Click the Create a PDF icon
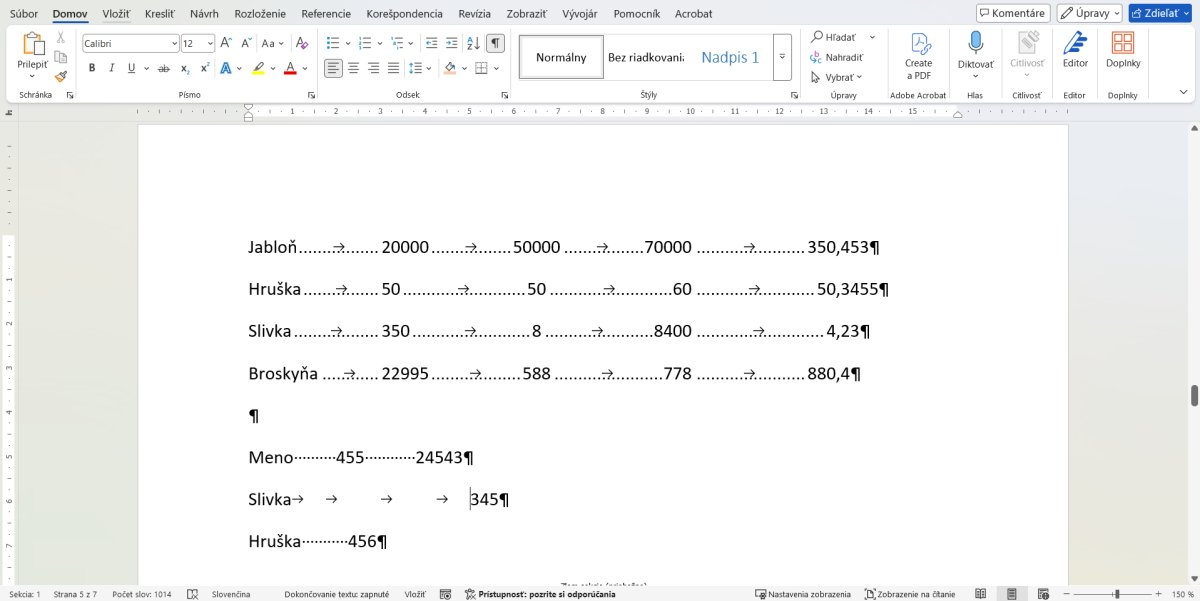The width and height of the screenshot is (1200, 601). [918, 45]
